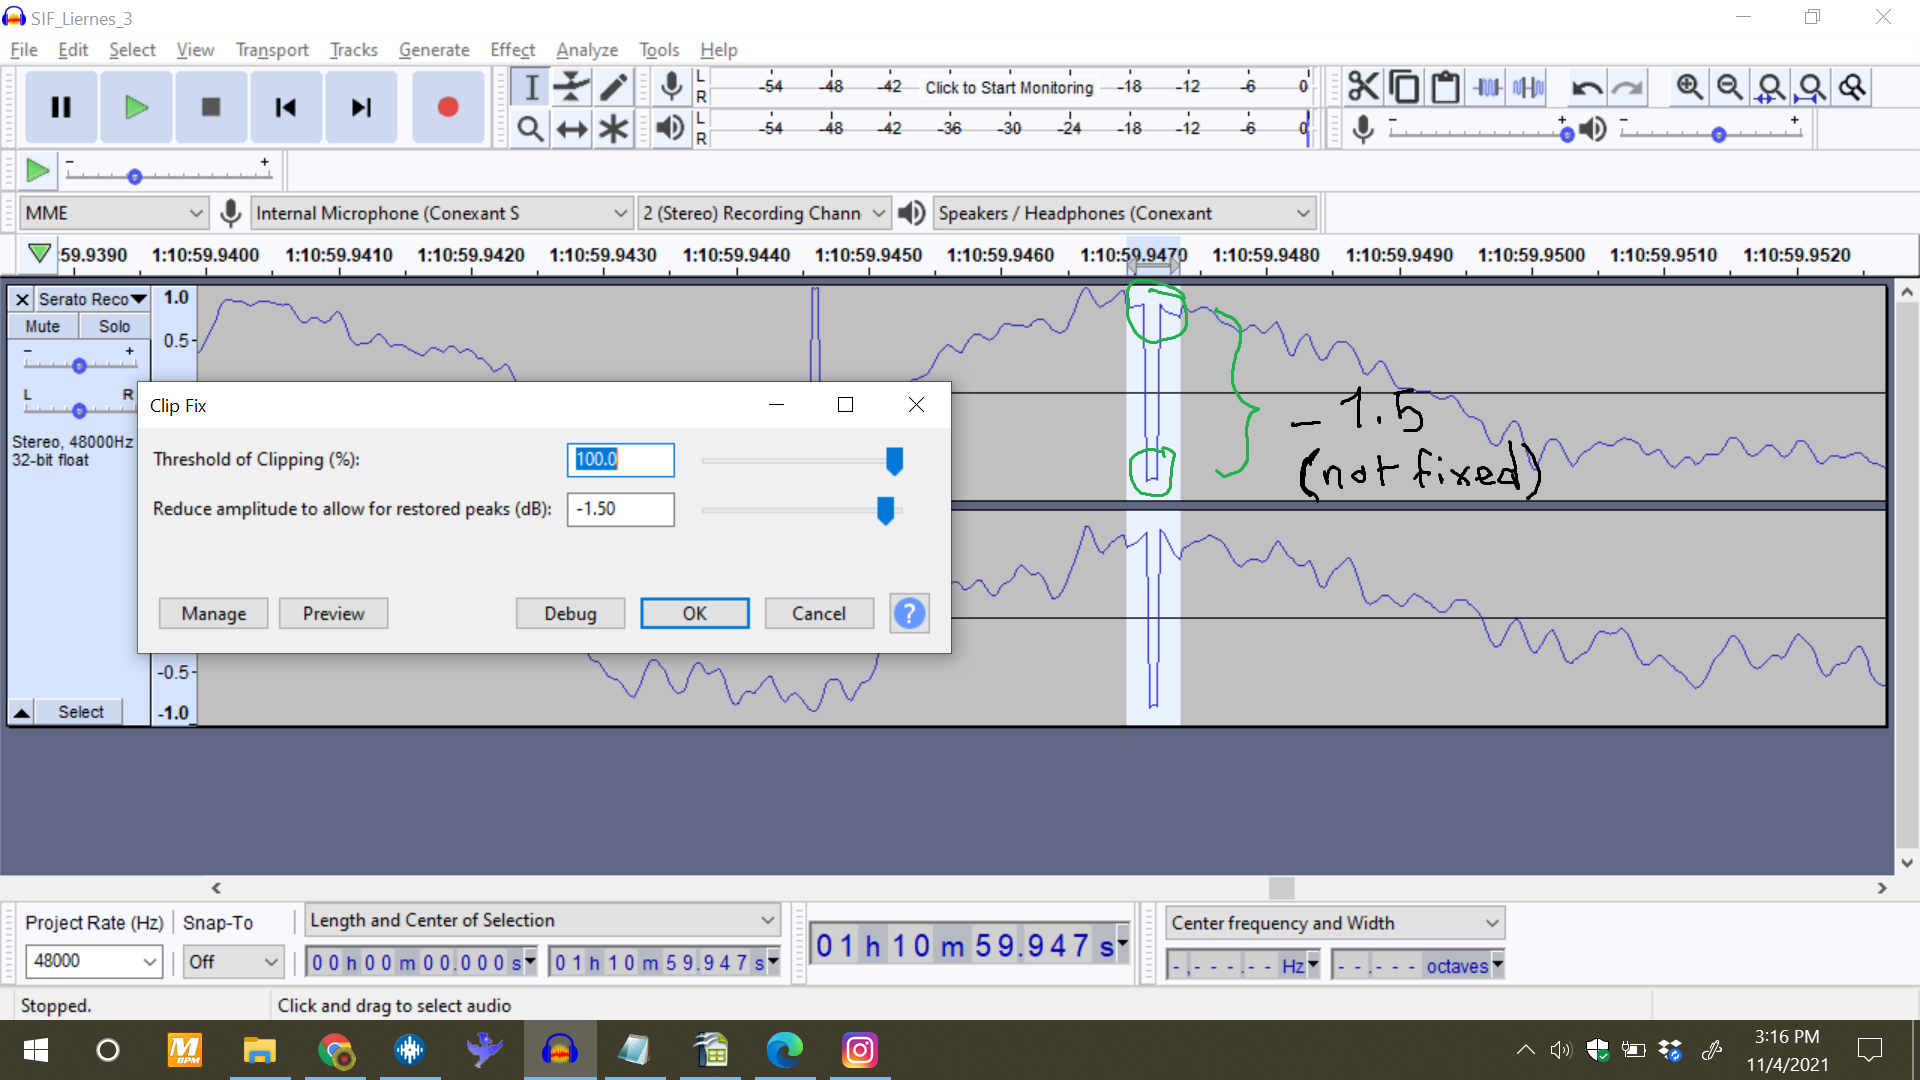
Task: Activate the Multi-tool mode
Action: coord(613,128)
